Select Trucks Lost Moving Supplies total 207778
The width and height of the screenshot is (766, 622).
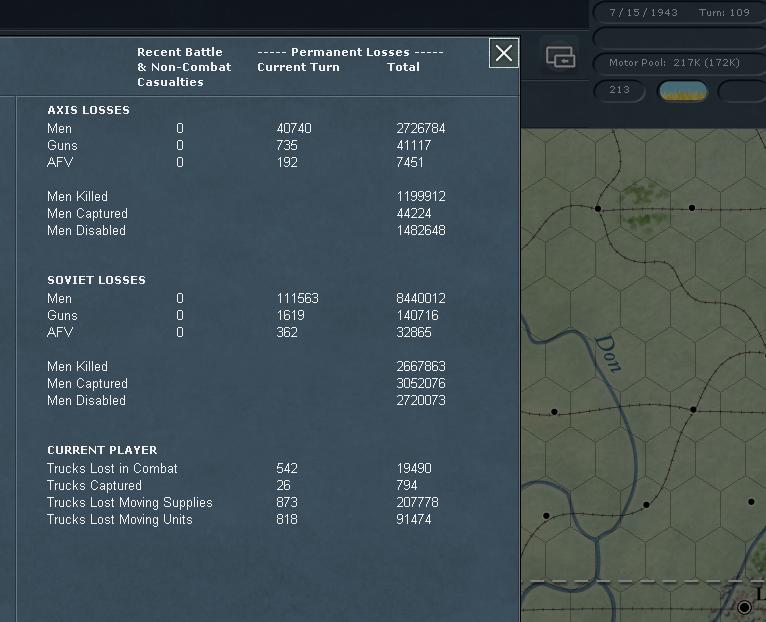click(x=417, y=502)
